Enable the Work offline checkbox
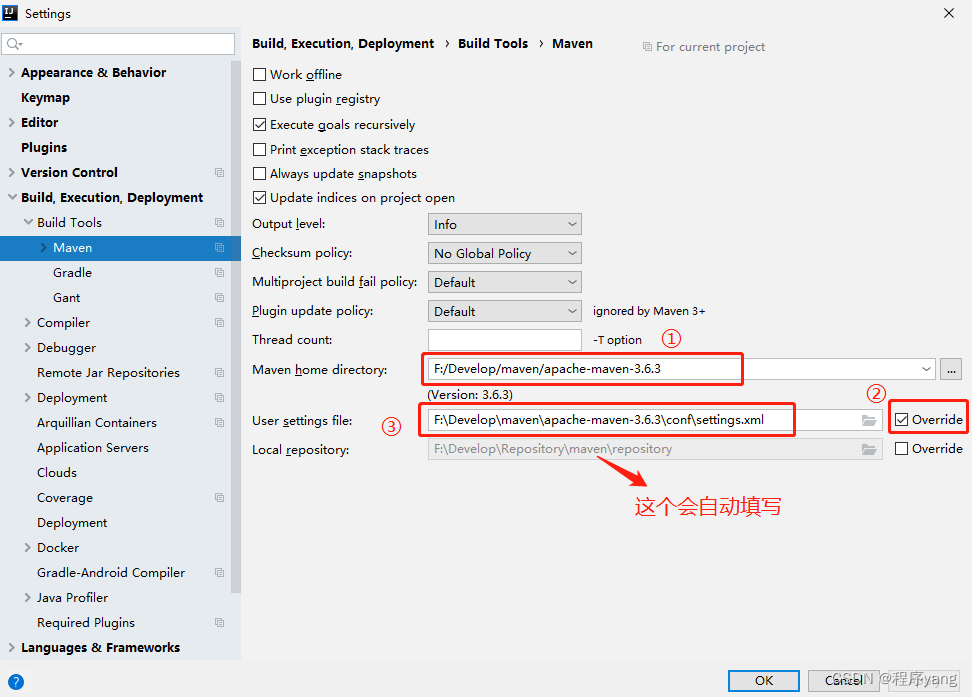972x697 pixels. (x=259, y=74)
